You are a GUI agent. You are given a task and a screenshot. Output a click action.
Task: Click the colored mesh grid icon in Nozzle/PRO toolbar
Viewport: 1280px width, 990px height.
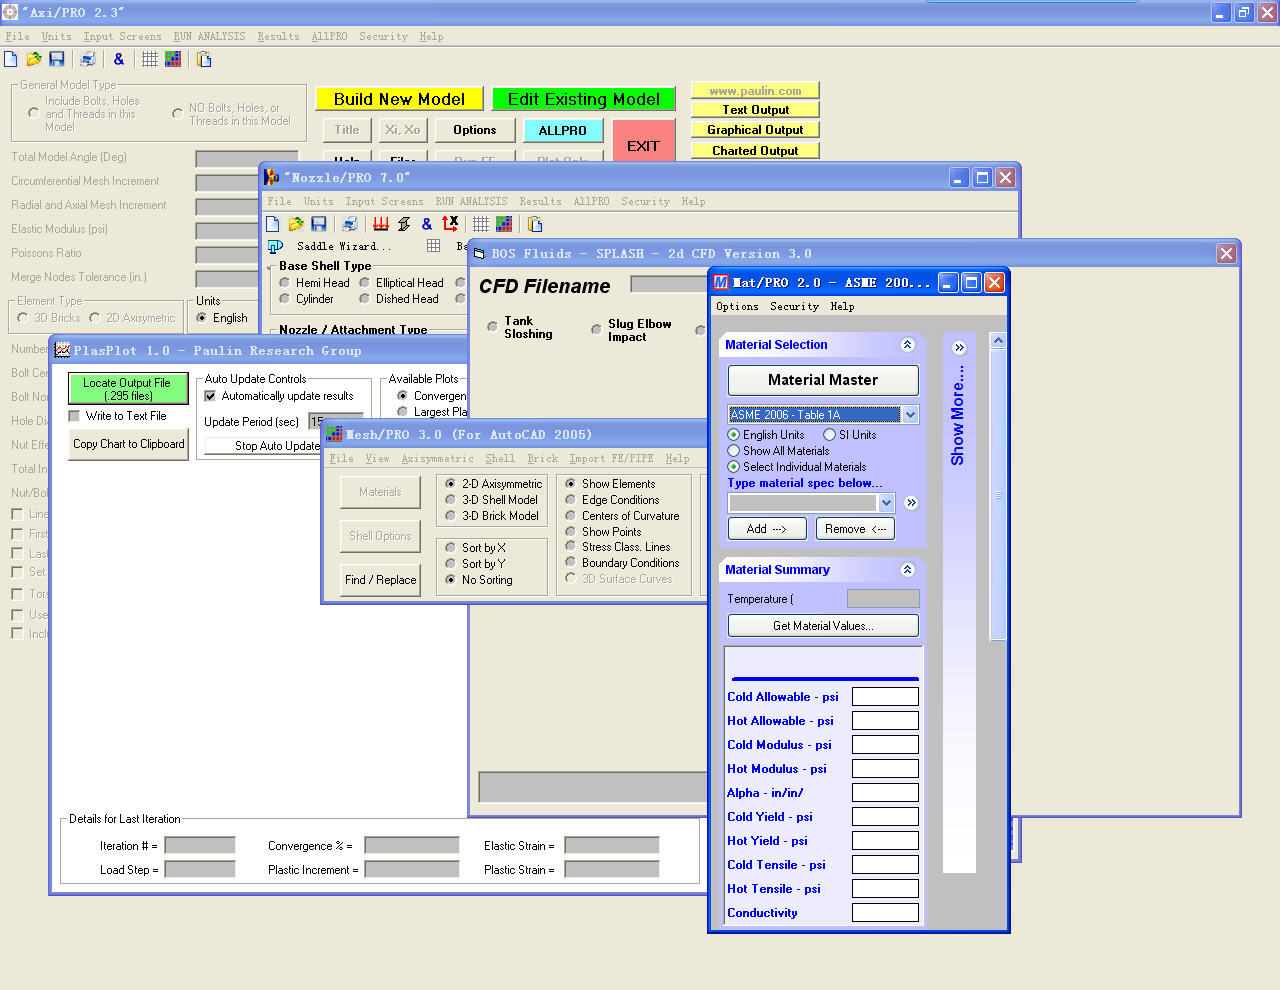[x=504, y=224]
